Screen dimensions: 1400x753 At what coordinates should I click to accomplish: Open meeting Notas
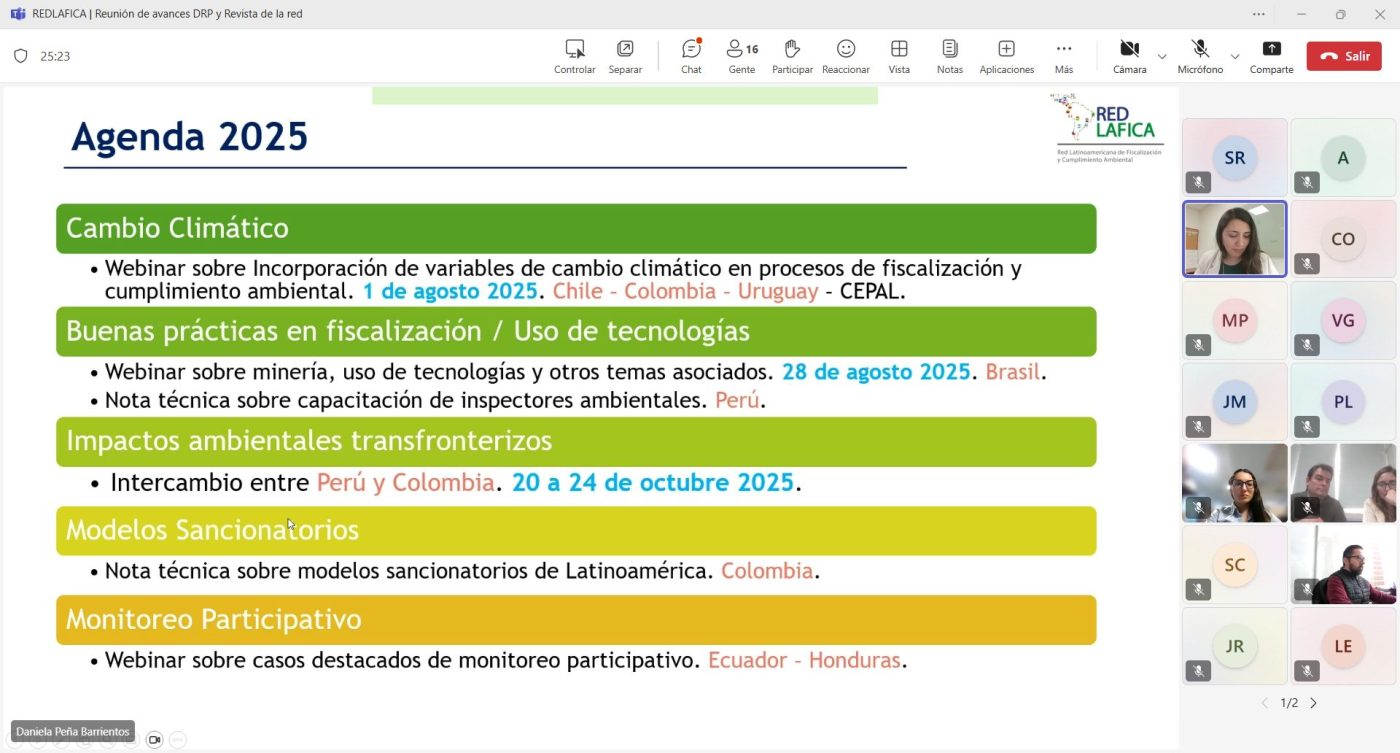click(950, 56)
